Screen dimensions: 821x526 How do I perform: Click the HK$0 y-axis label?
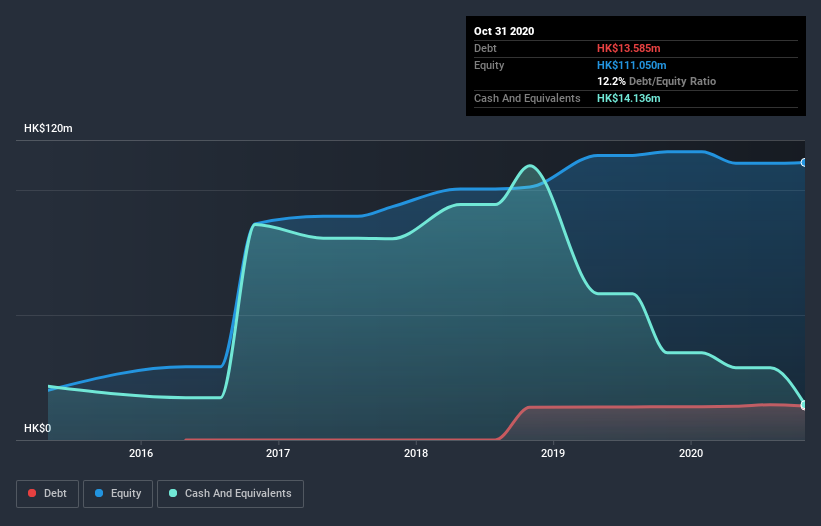[x=38, y=428]
